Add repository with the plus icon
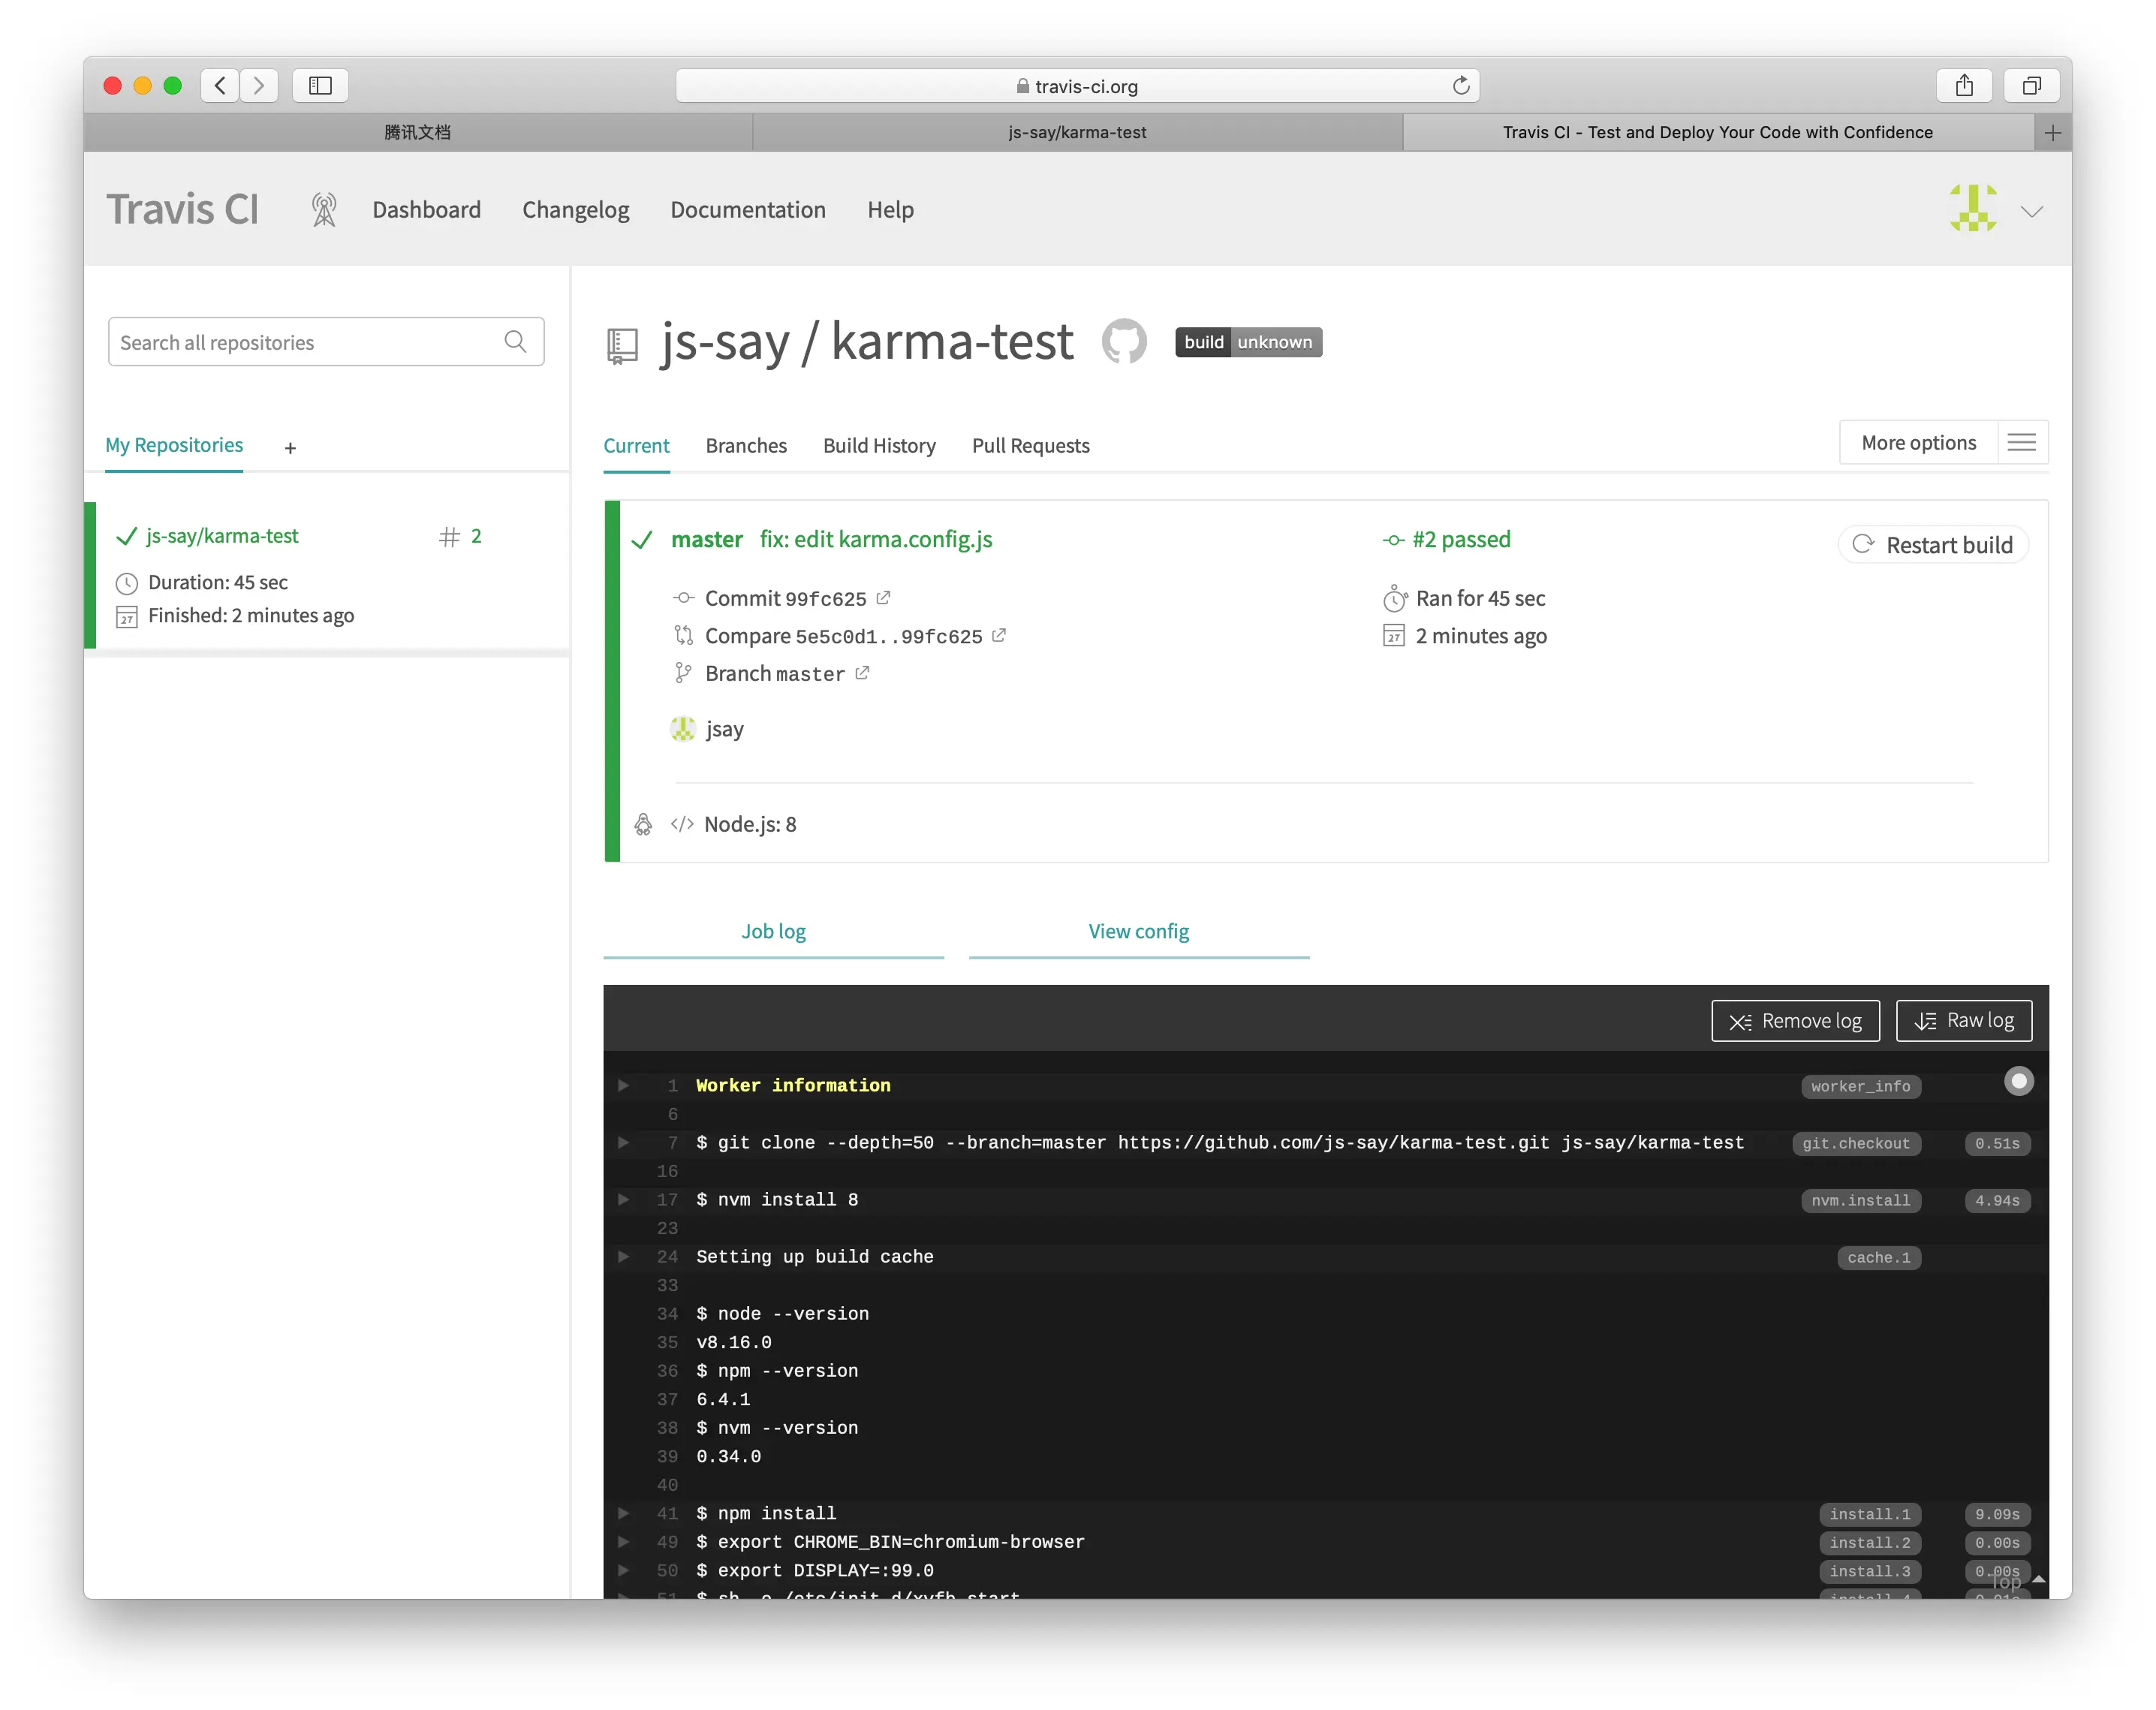Image resolution: width=2156 pixels, height=1710 pixels. click(x=290, y=448)
